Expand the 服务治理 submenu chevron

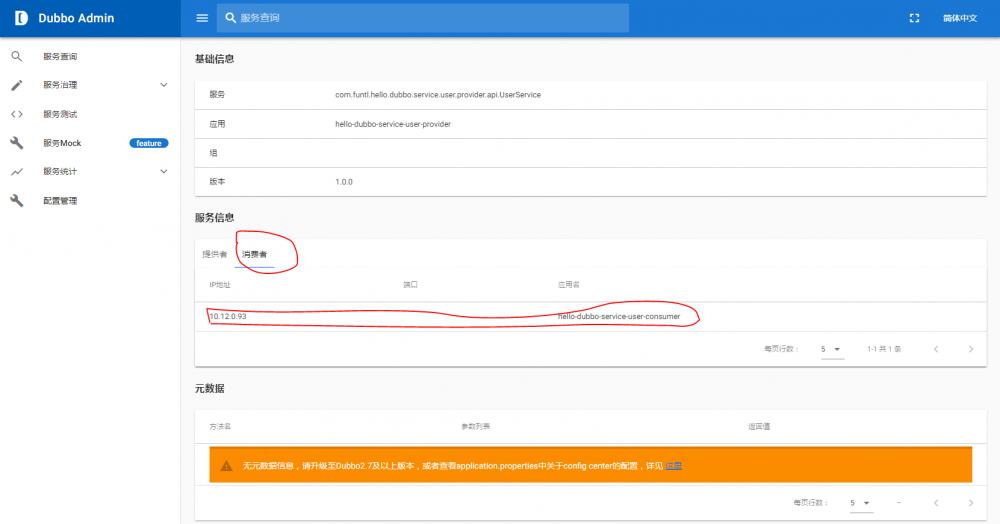pos(163,85)
